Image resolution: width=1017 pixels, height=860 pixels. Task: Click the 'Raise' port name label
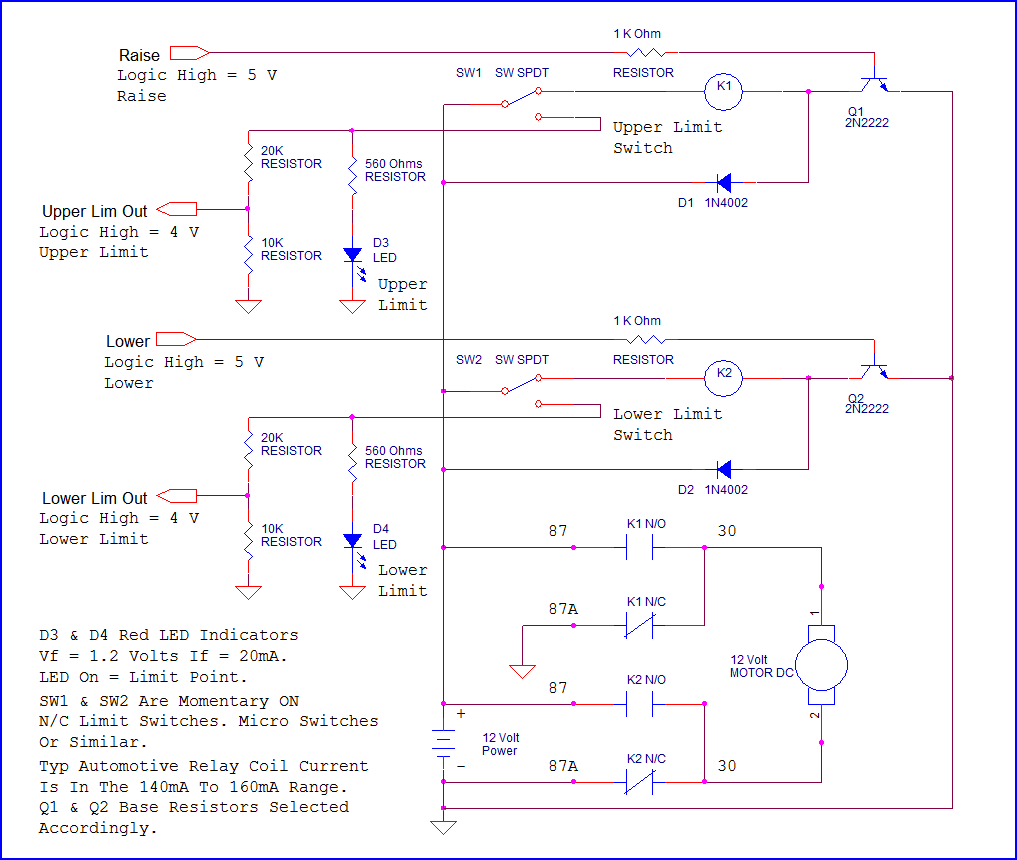pyautogui.click(x=139, y=55)
